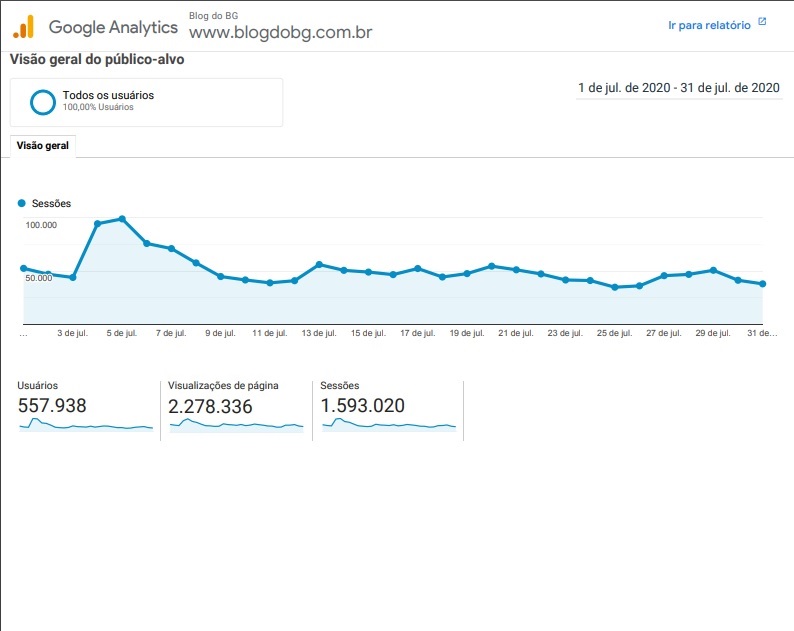This screenshot has height=631, width=794.
Task: Select the Visão geral tab
Action: (43, 146)
